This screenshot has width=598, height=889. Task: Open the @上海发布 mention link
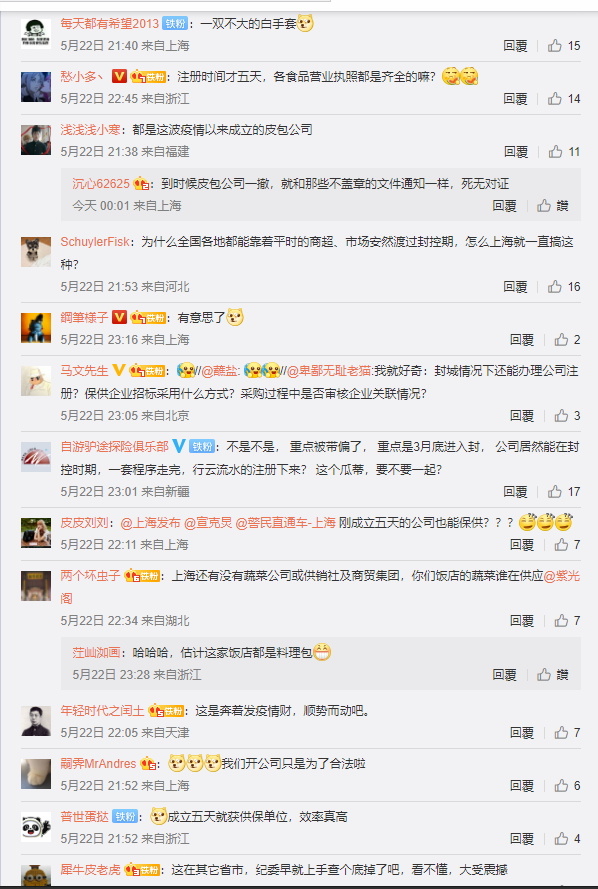click(x=150, y=522)
